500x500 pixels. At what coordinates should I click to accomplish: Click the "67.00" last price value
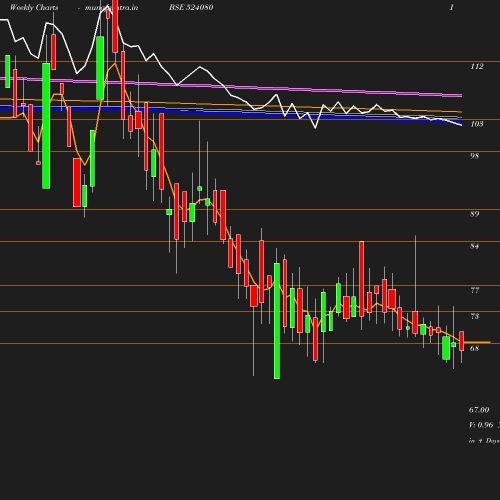(x=479, y=410)
